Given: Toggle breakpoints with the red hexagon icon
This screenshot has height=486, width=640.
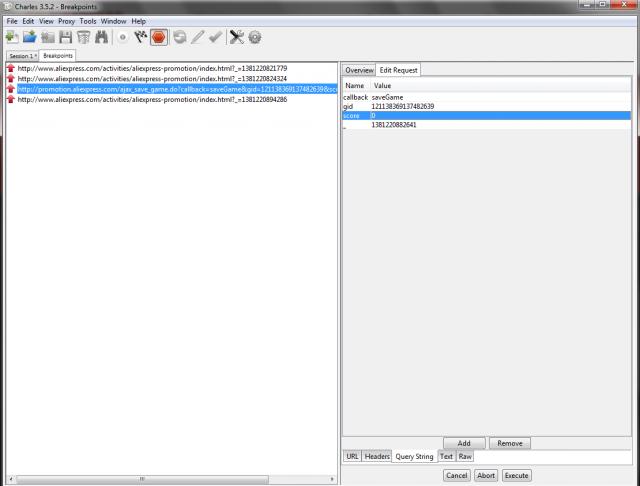Looking at the screenshot, I should coord(159,37).
